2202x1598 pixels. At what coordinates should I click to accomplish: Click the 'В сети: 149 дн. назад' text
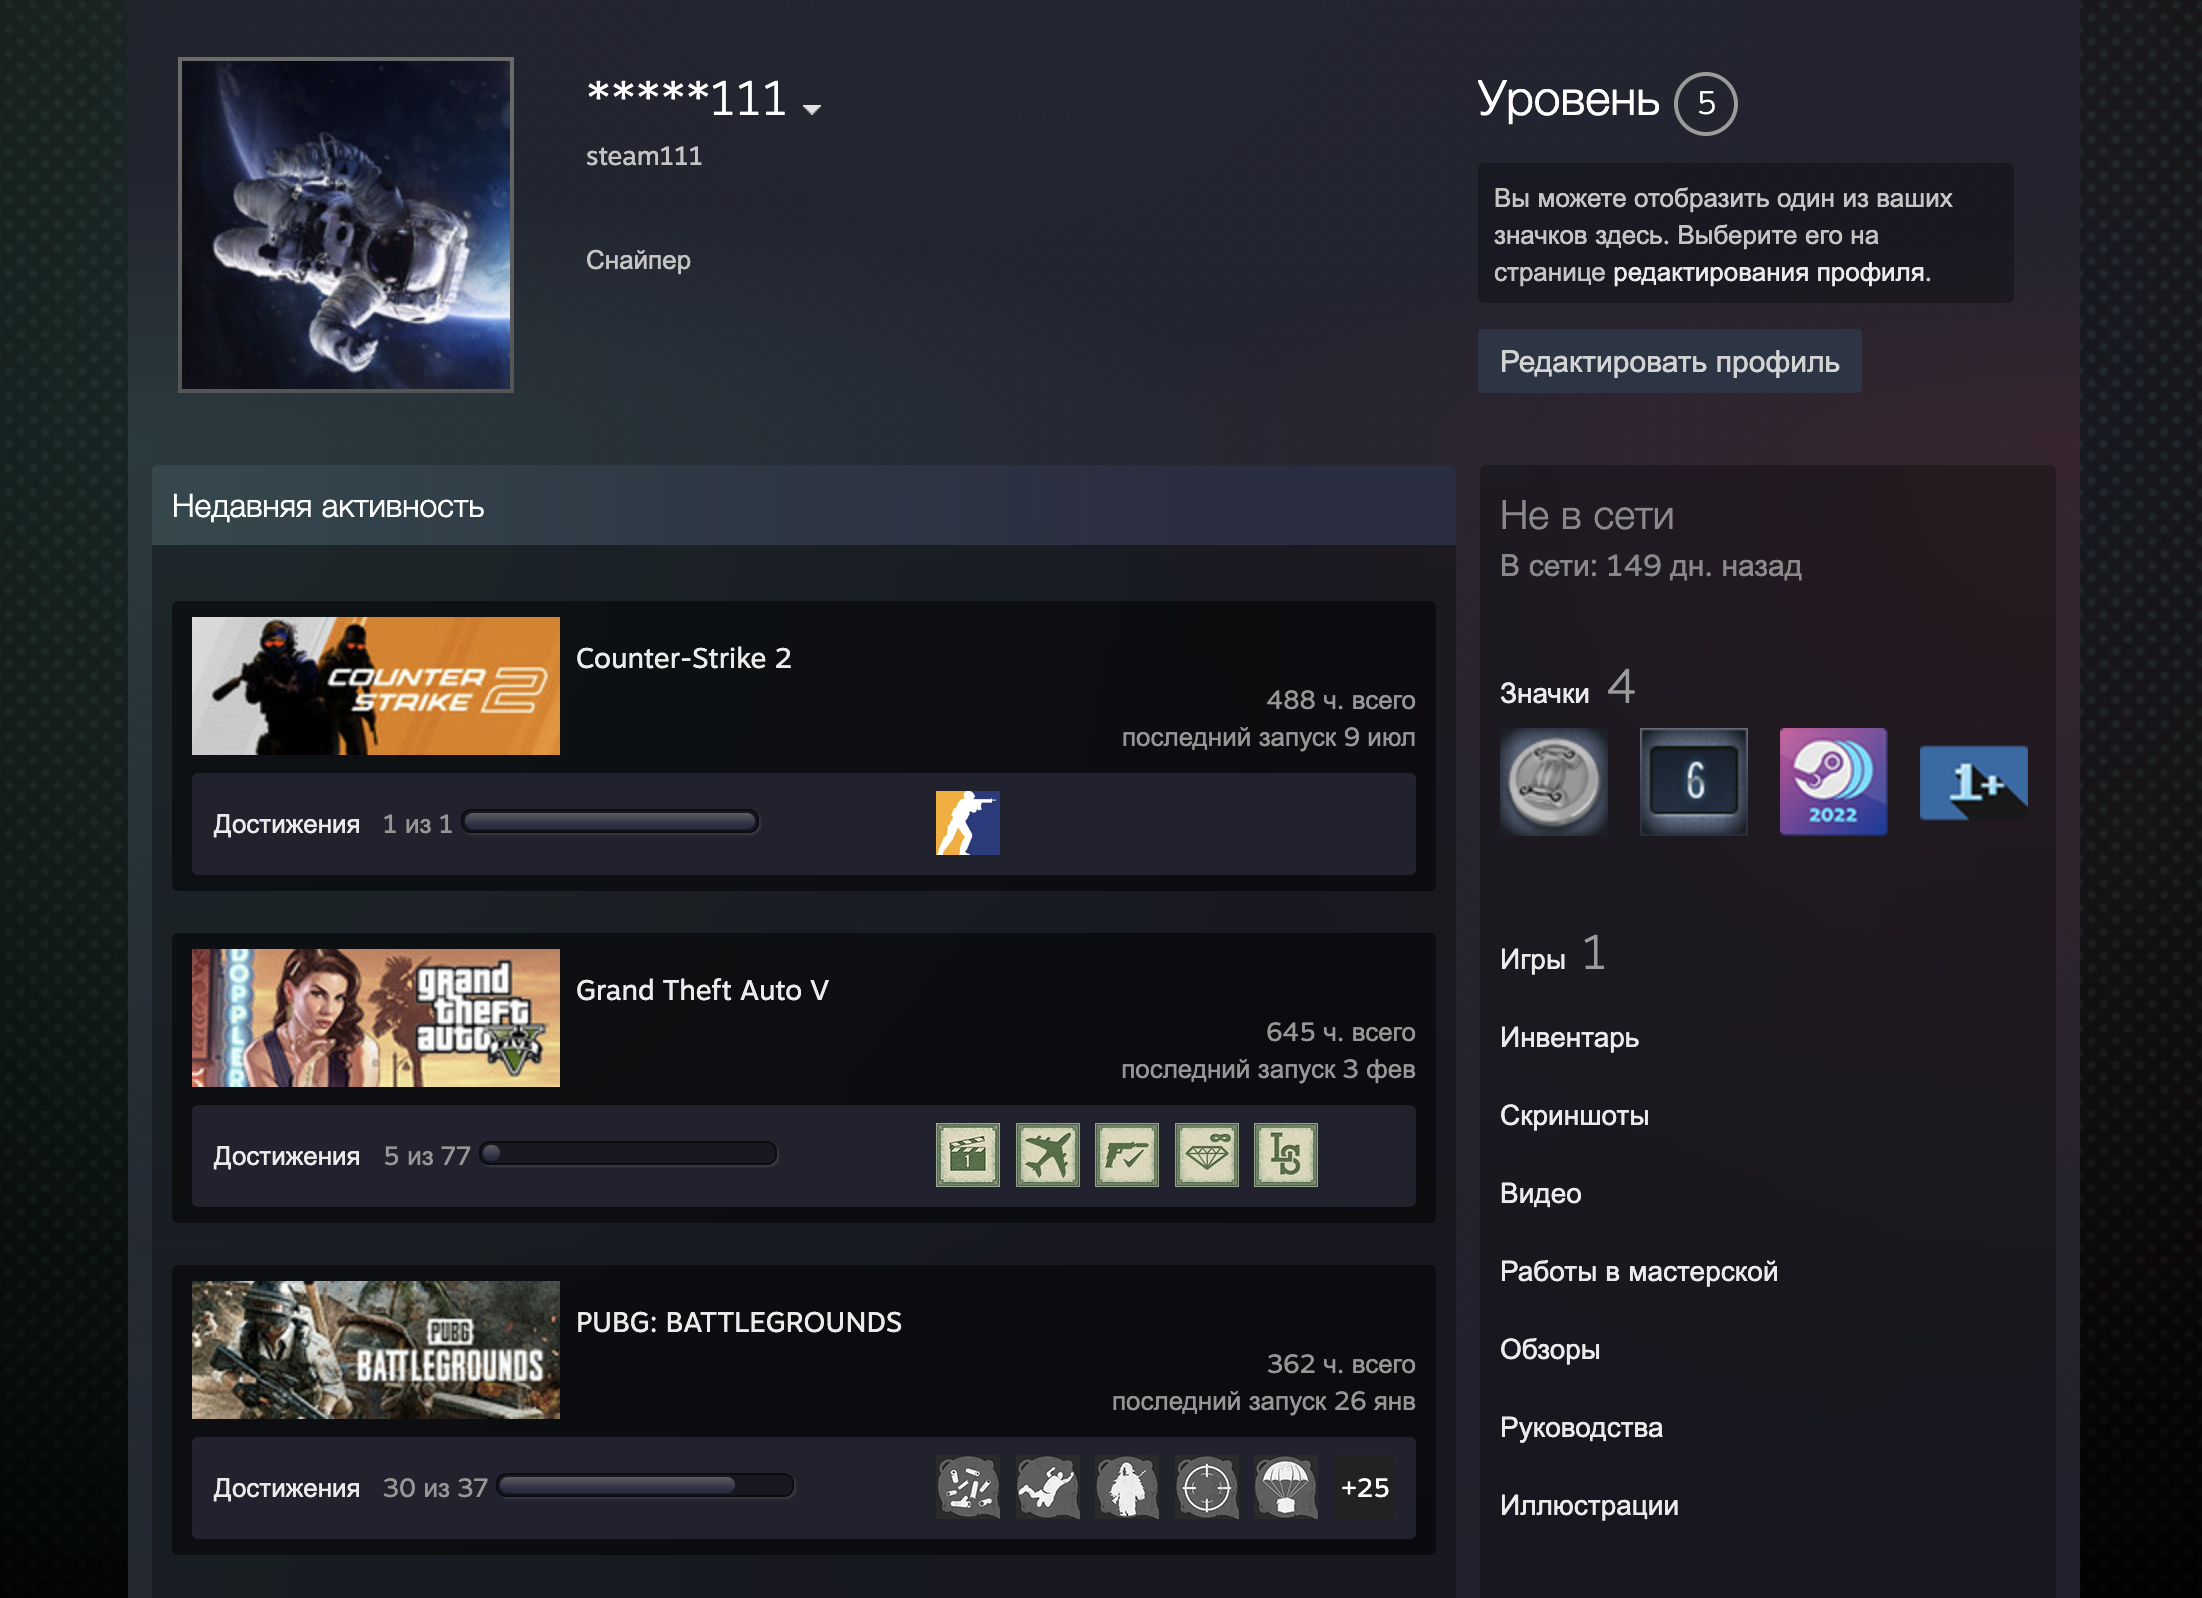click(x=1651, y=566)
